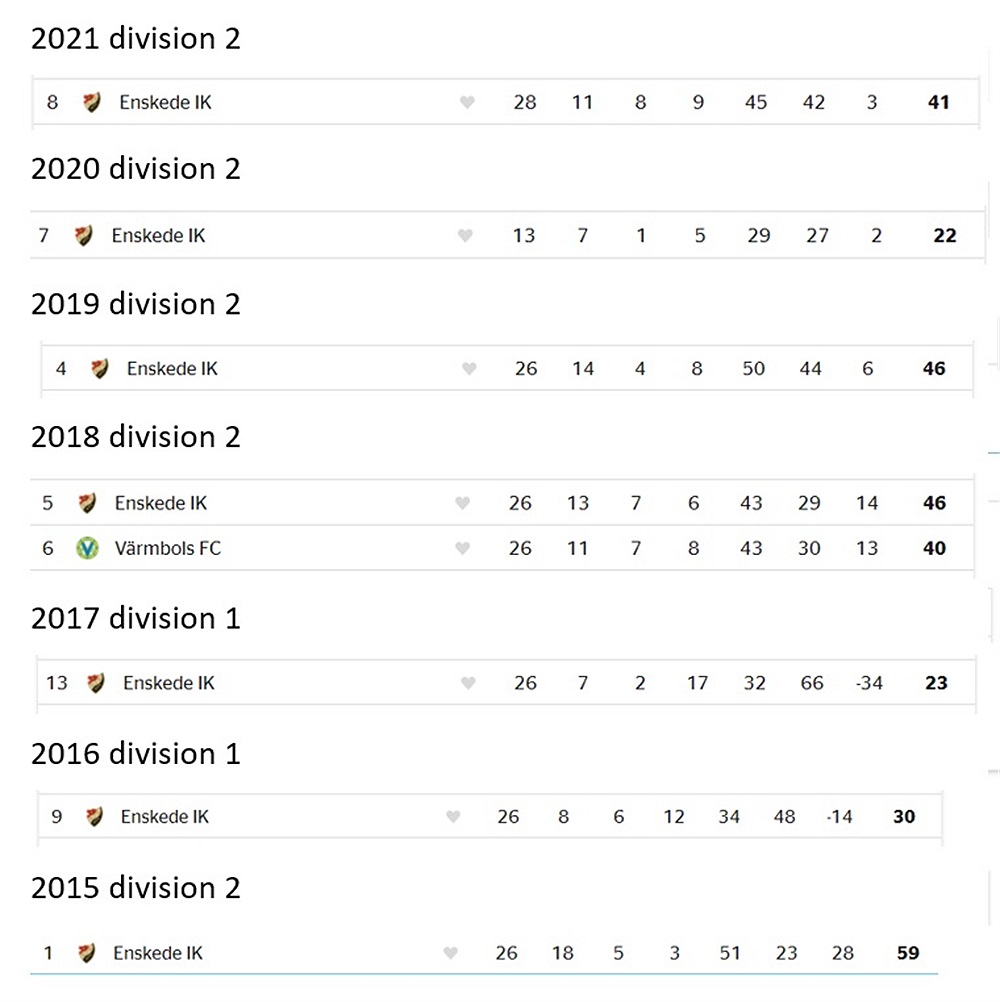1000x1002 pixels.
Task: Click Enskede IK crest in 2017 row
Action: click(95, 683)
